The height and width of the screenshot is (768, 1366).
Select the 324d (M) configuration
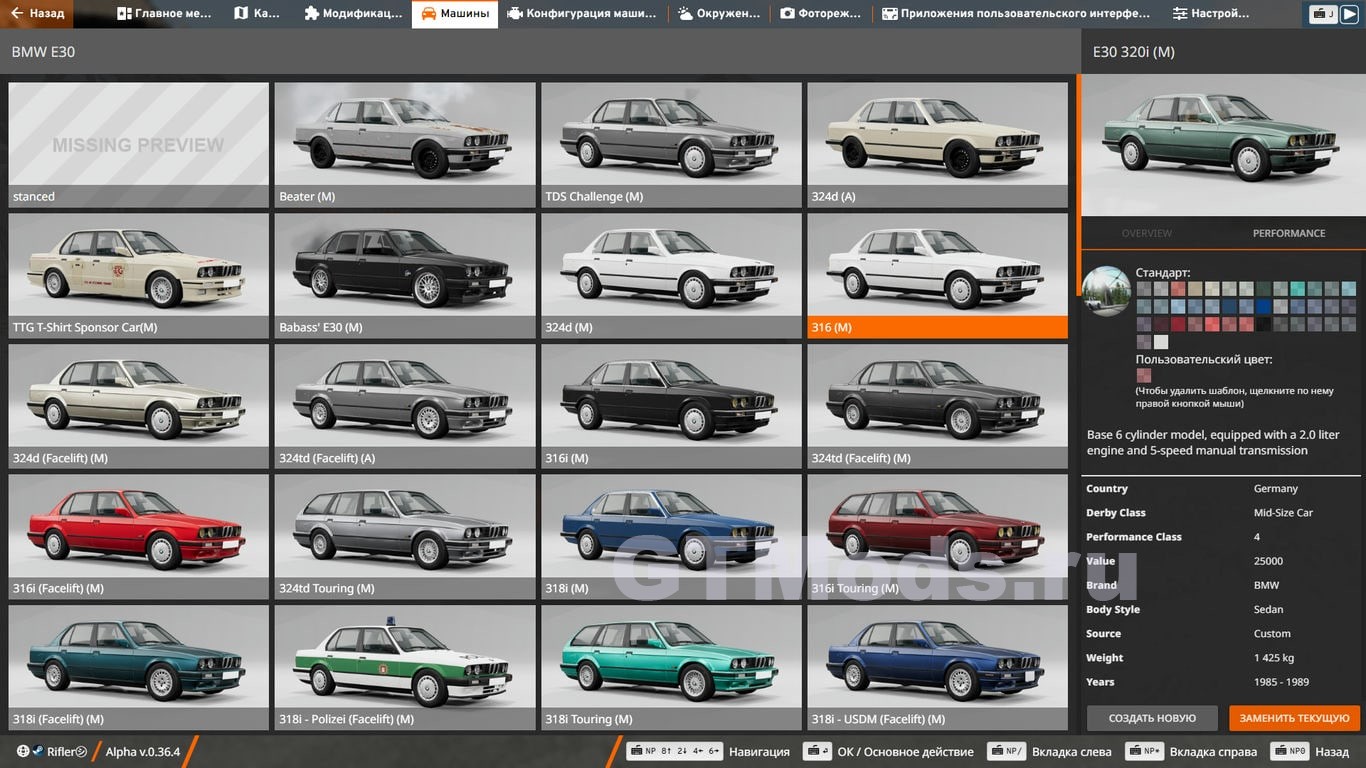click(671, 275)
